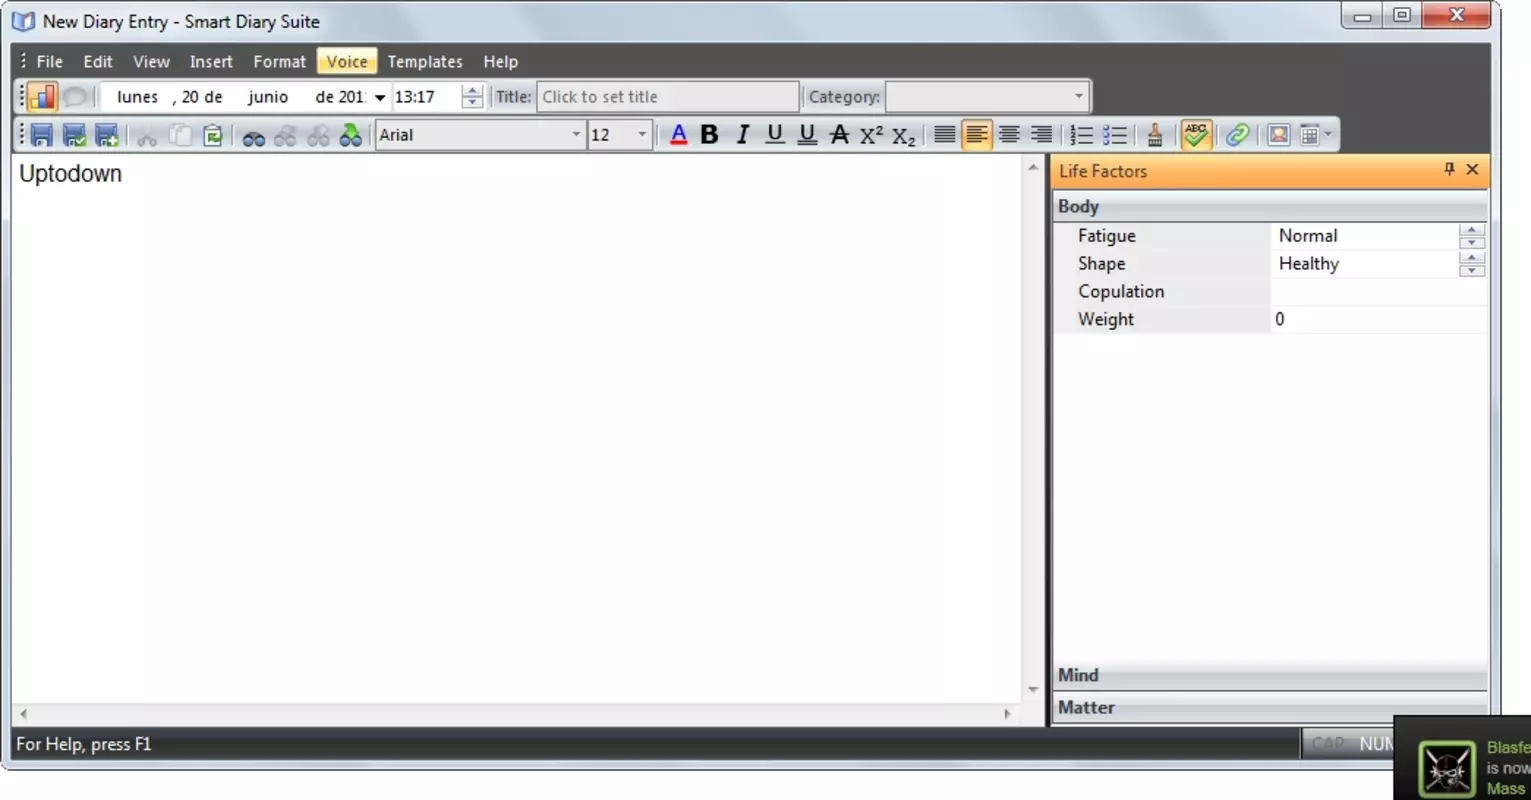
Task: Click the speech bubble icon in date toolbar
Action: tap(75, 97)
